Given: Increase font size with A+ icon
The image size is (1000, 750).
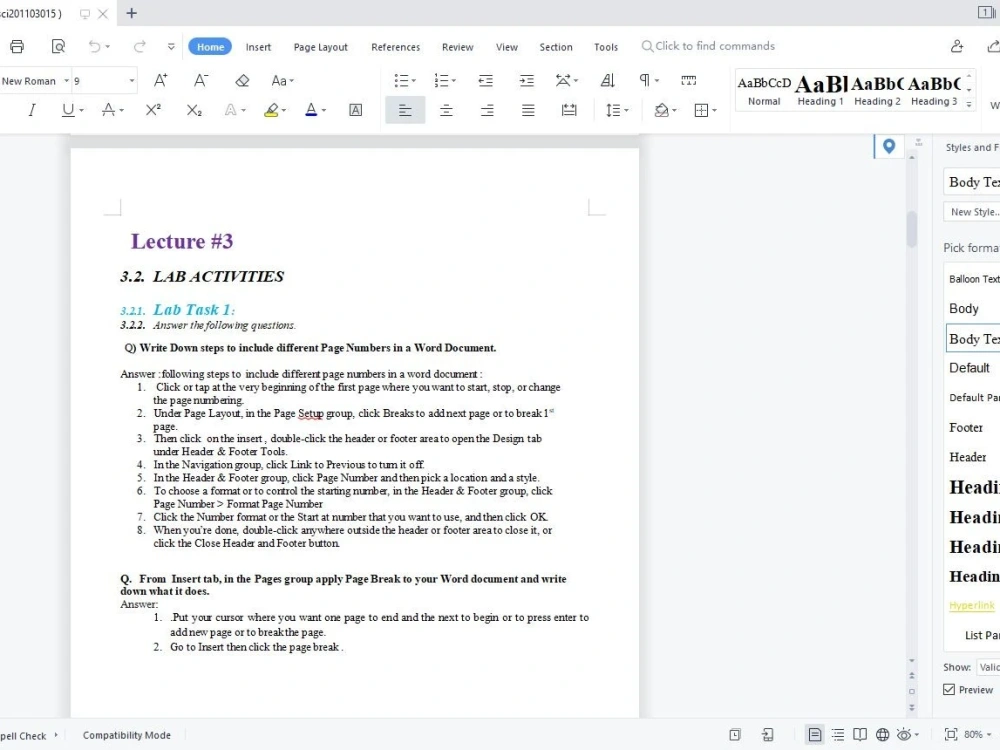Looking at the screenshot, I should [161, 80].
